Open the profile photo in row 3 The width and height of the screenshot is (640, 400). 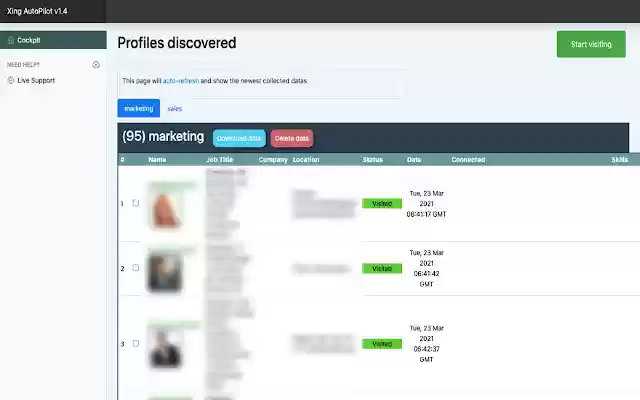165,348
